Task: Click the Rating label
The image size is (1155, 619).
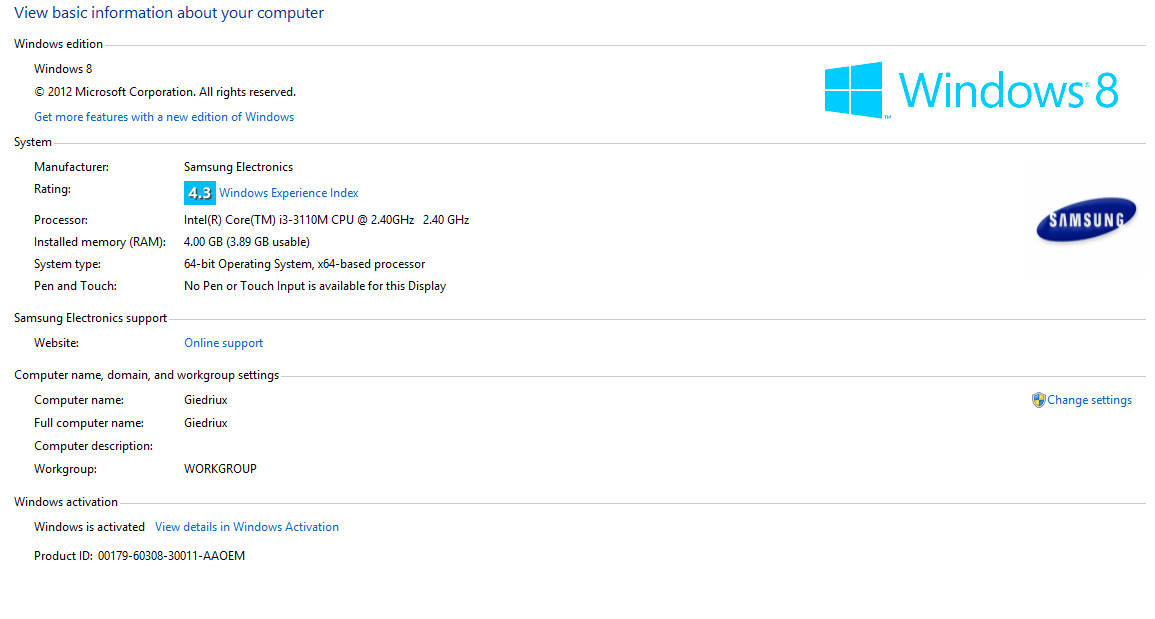Action: pos(52,189)
